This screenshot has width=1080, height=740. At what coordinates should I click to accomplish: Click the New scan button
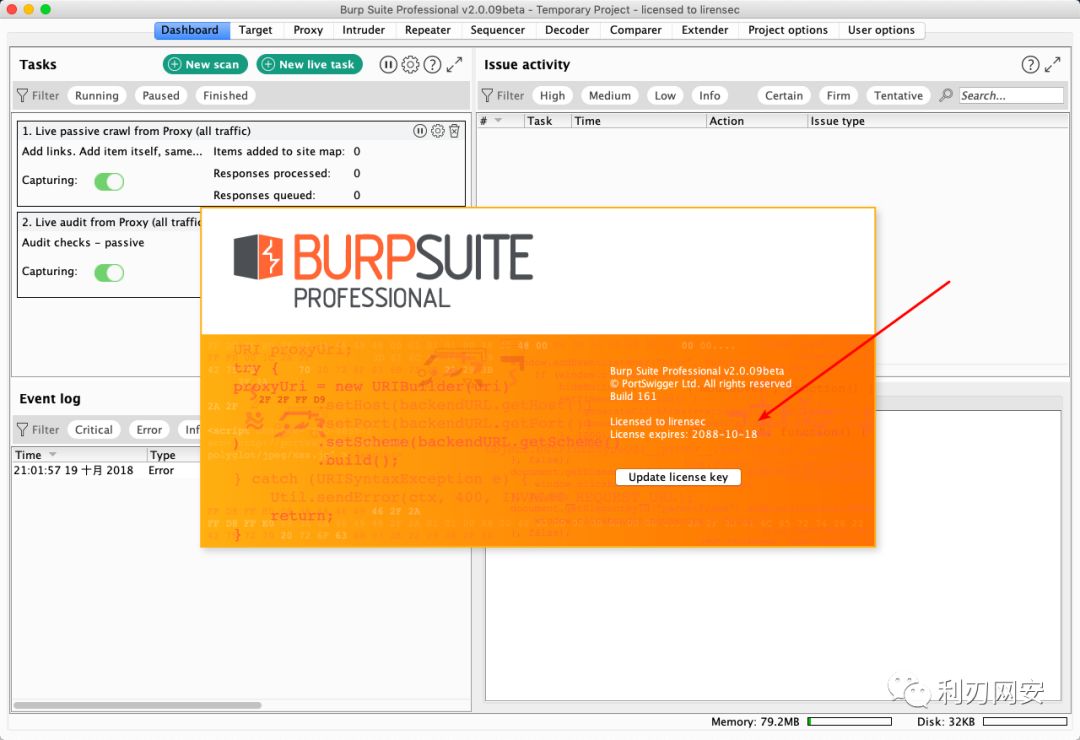[205, 65]
